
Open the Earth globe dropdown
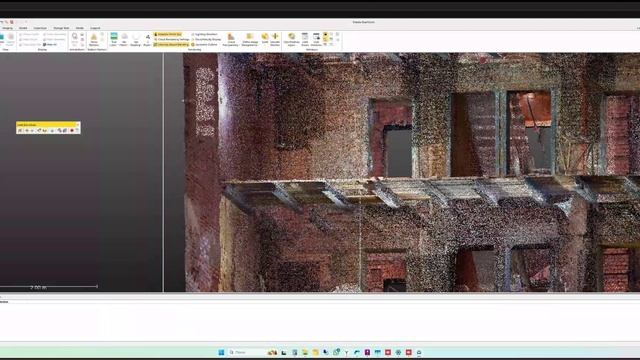(x=265, y=40)
